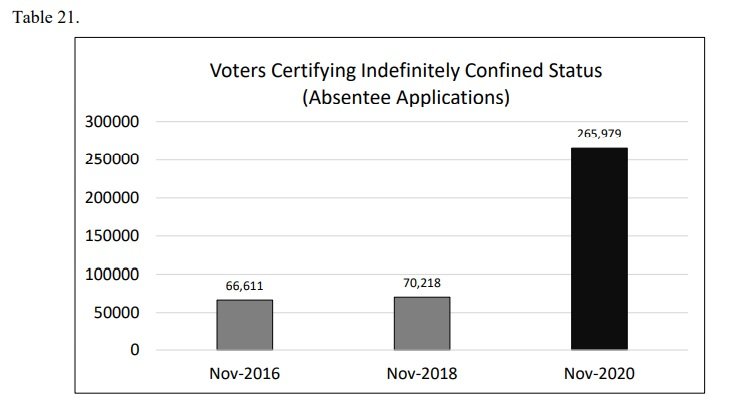Click the 'Nov-2020' x-axis label
This screenshot has width=753, height=402.
599,374
